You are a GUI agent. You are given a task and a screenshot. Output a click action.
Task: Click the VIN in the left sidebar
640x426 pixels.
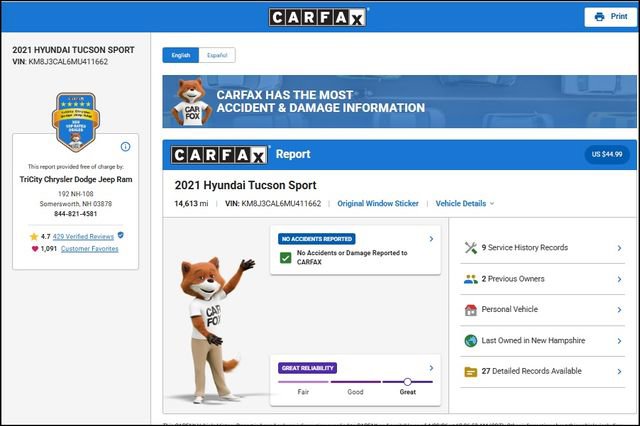(60, 62)
